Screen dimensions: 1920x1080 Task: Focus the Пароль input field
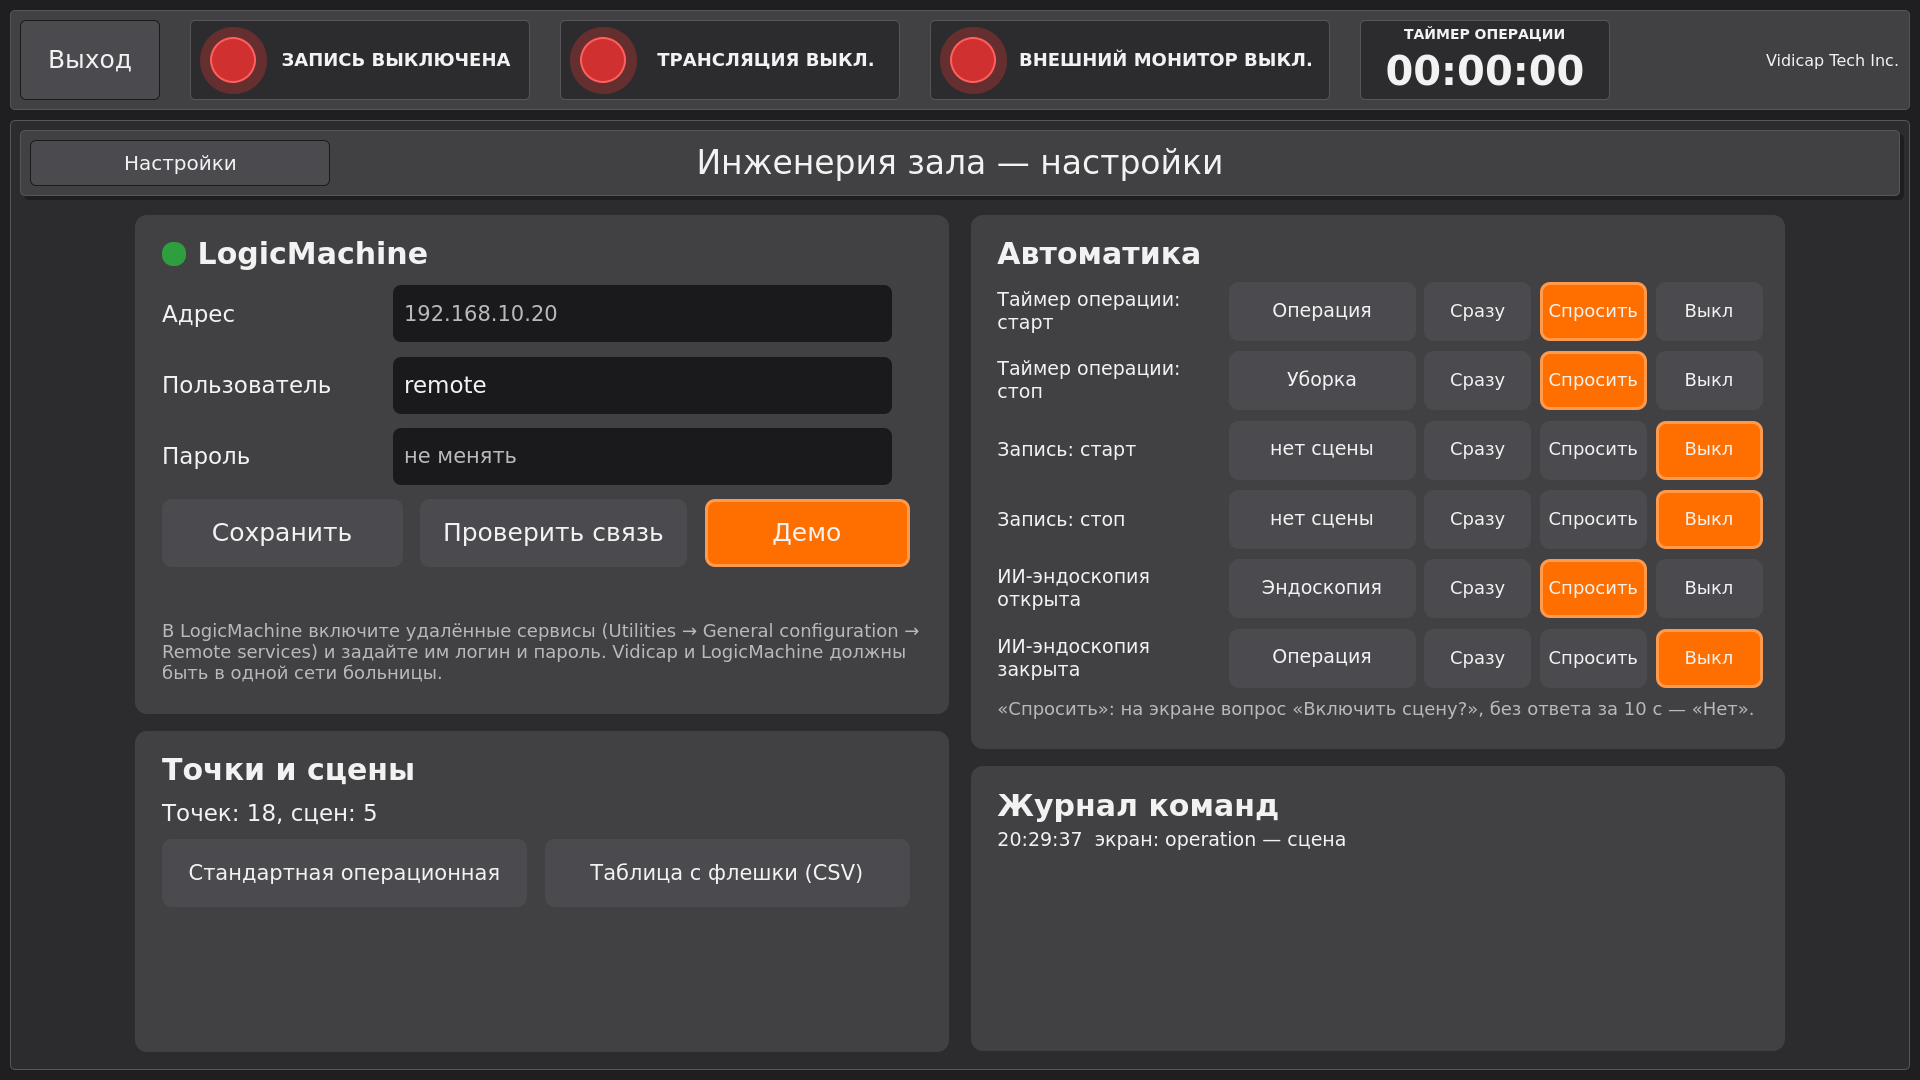(x=642, y=456)
